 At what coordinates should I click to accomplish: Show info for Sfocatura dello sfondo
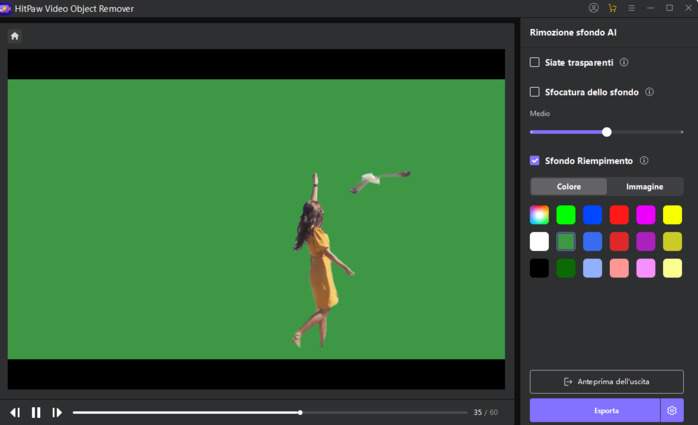point(649,92)
